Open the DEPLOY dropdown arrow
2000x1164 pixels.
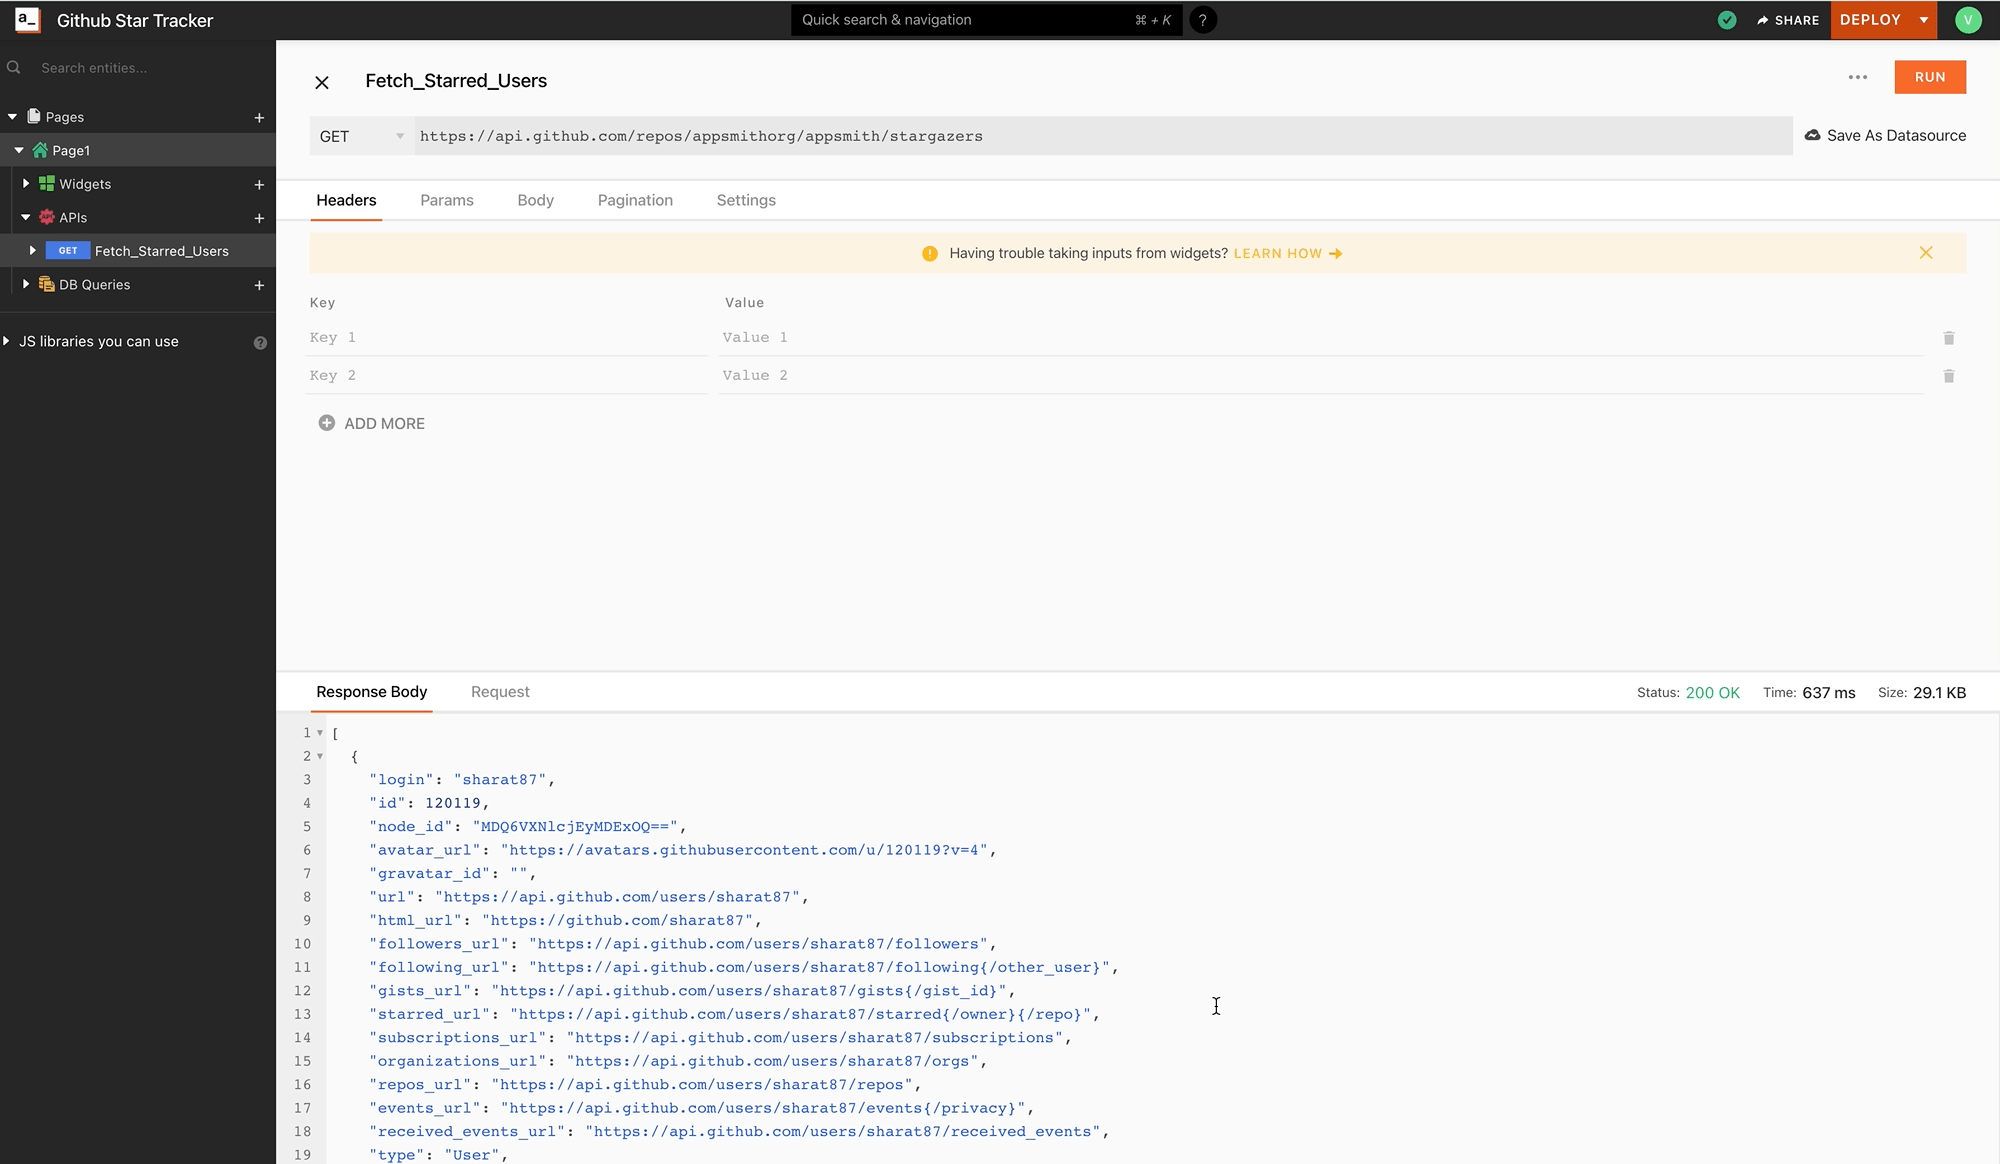tap(1922, 19)
